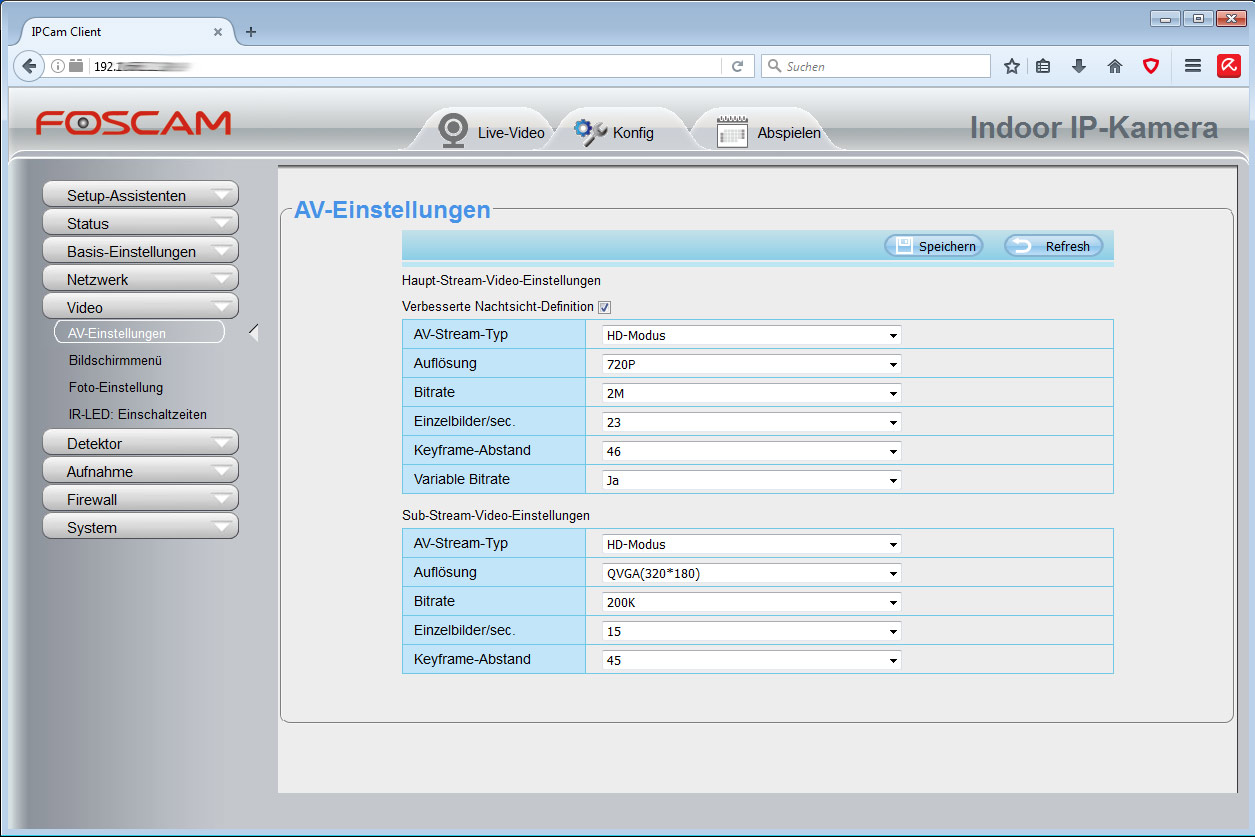Click the site info icon in address bar

(58, 66)
